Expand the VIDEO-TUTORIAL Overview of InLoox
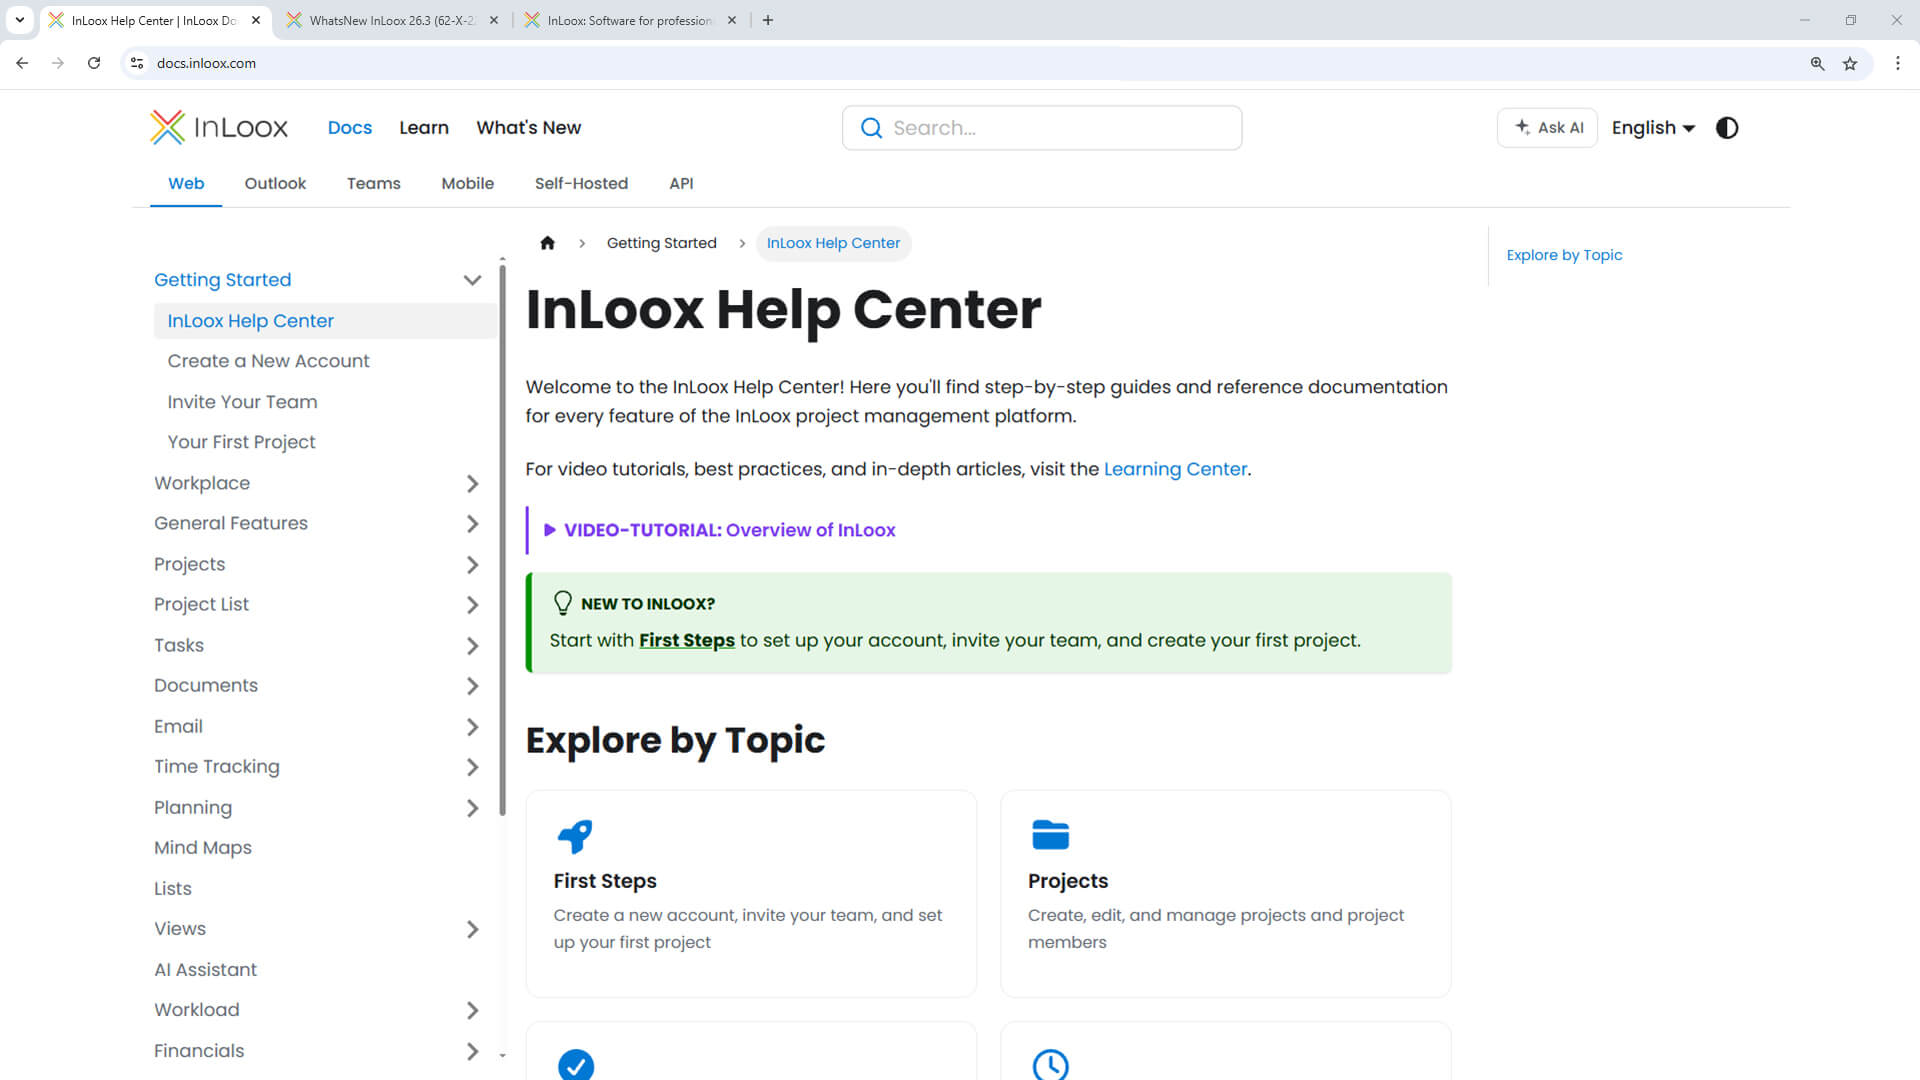Screen dimensions: 1920x1080 click(x=720, y=530)
